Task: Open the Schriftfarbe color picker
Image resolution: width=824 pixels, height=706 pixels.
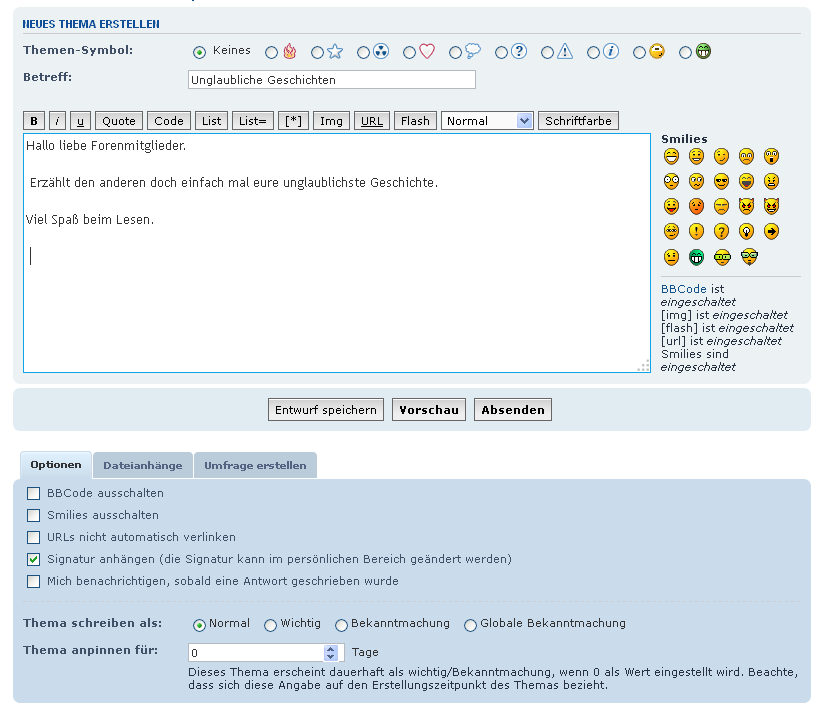Action: [579, 121]
